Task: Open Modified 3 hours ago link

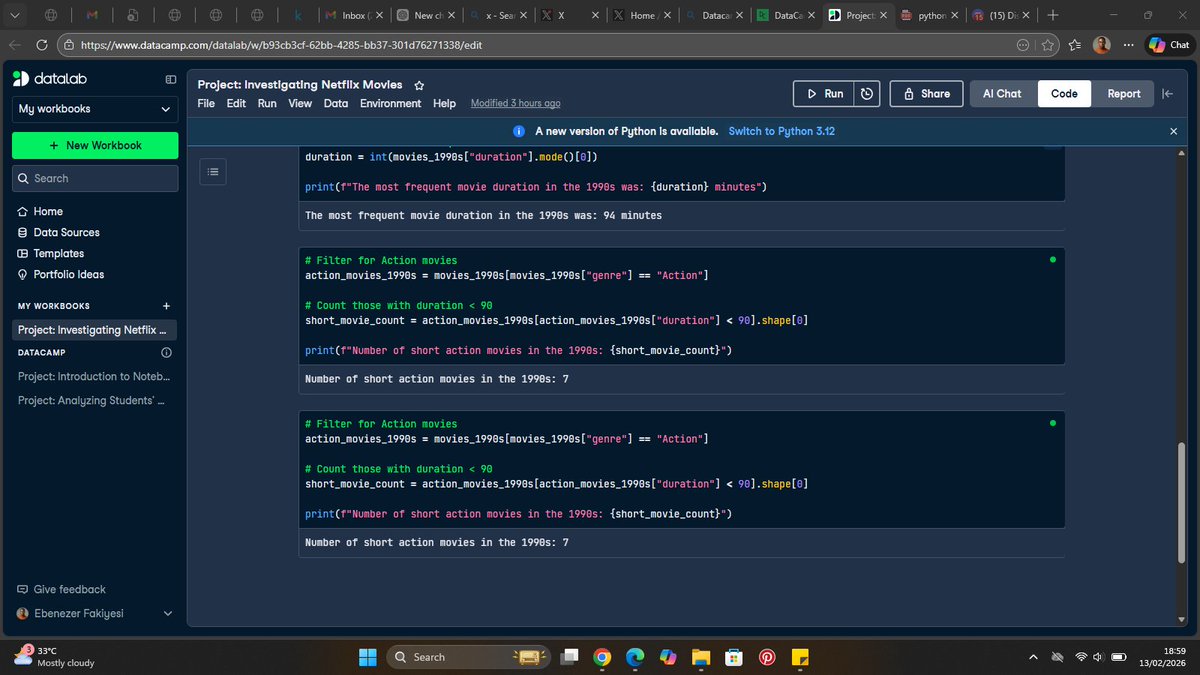Action: pos(515,103)
